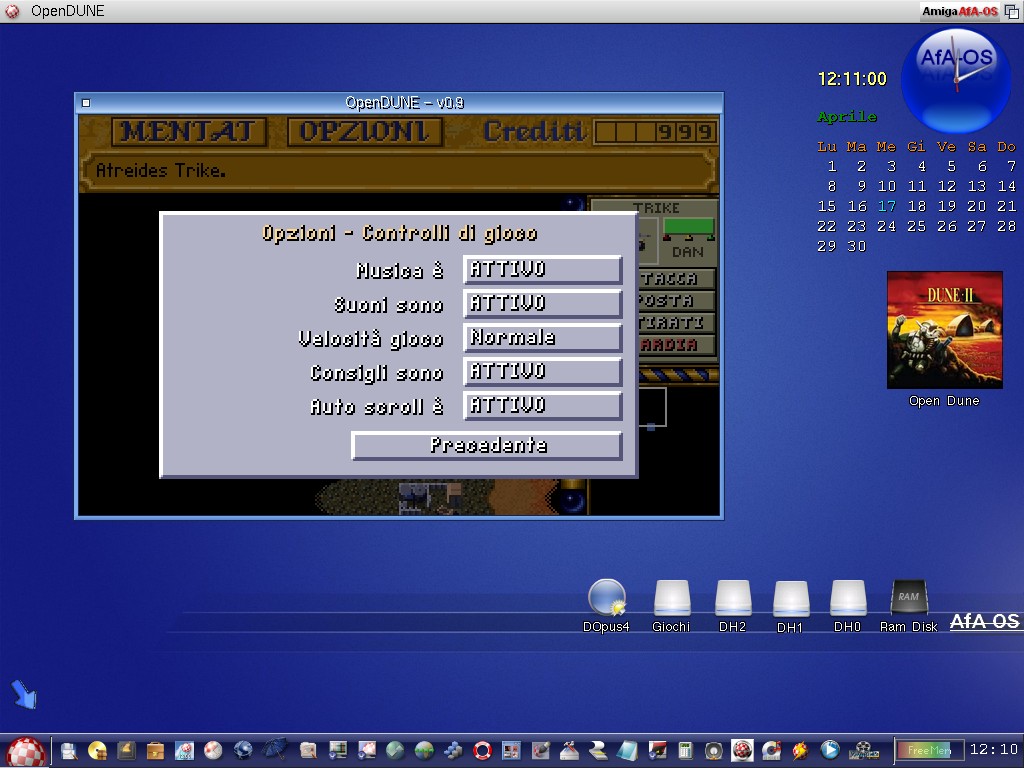Click the FreeMem memory gauge
1024x768 pixels.
[929, 750]
